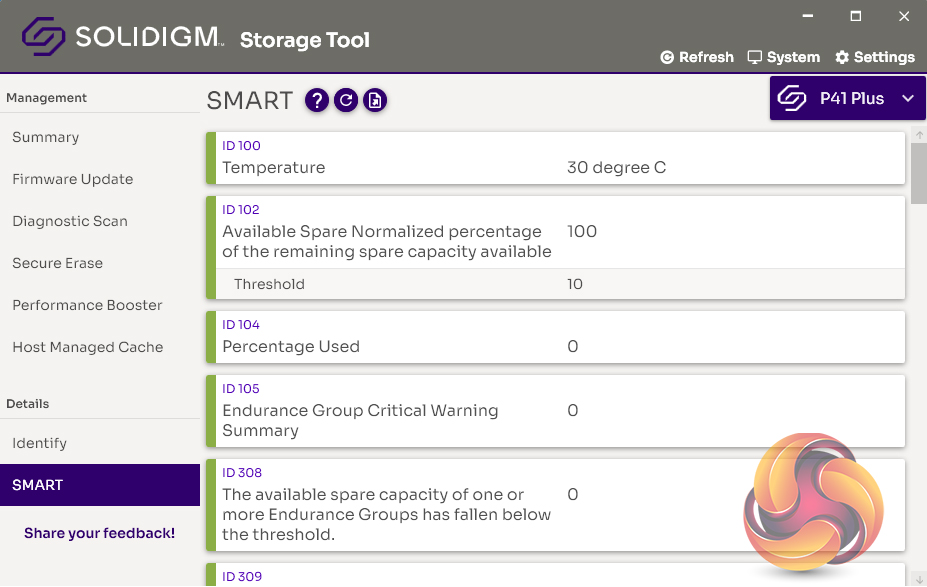Click the Share your feedback link
This screenshot has width=927, height=587.
(x=100, y=533)
